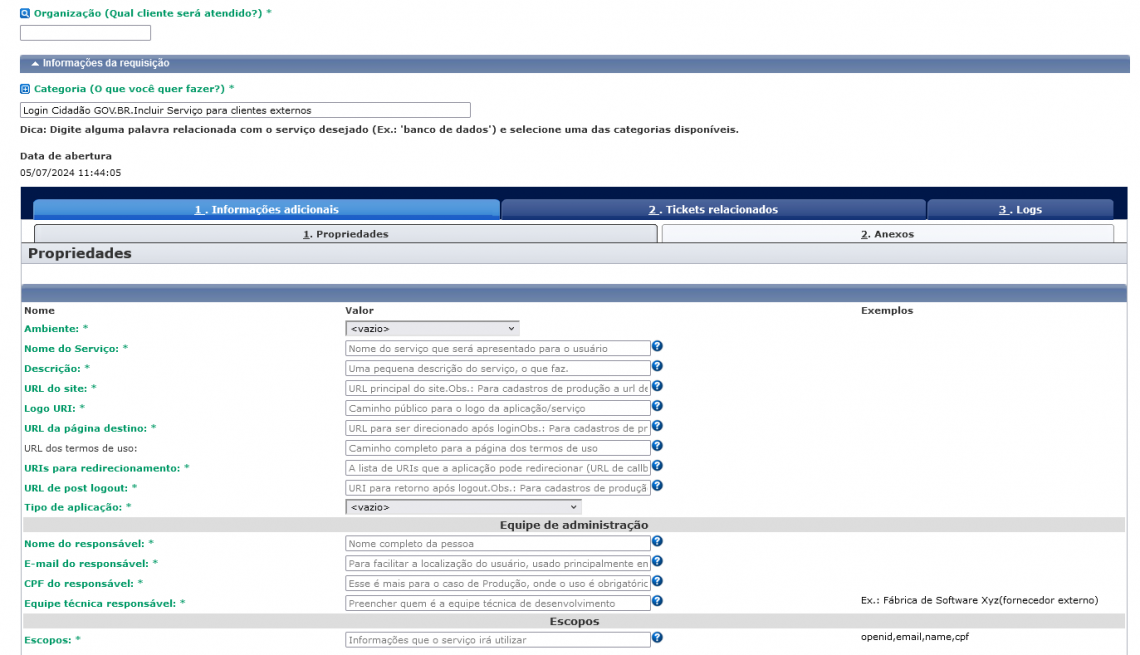Click search icon beside Organização label
This screenshot has height=655, width=1140.
[25, 13]
